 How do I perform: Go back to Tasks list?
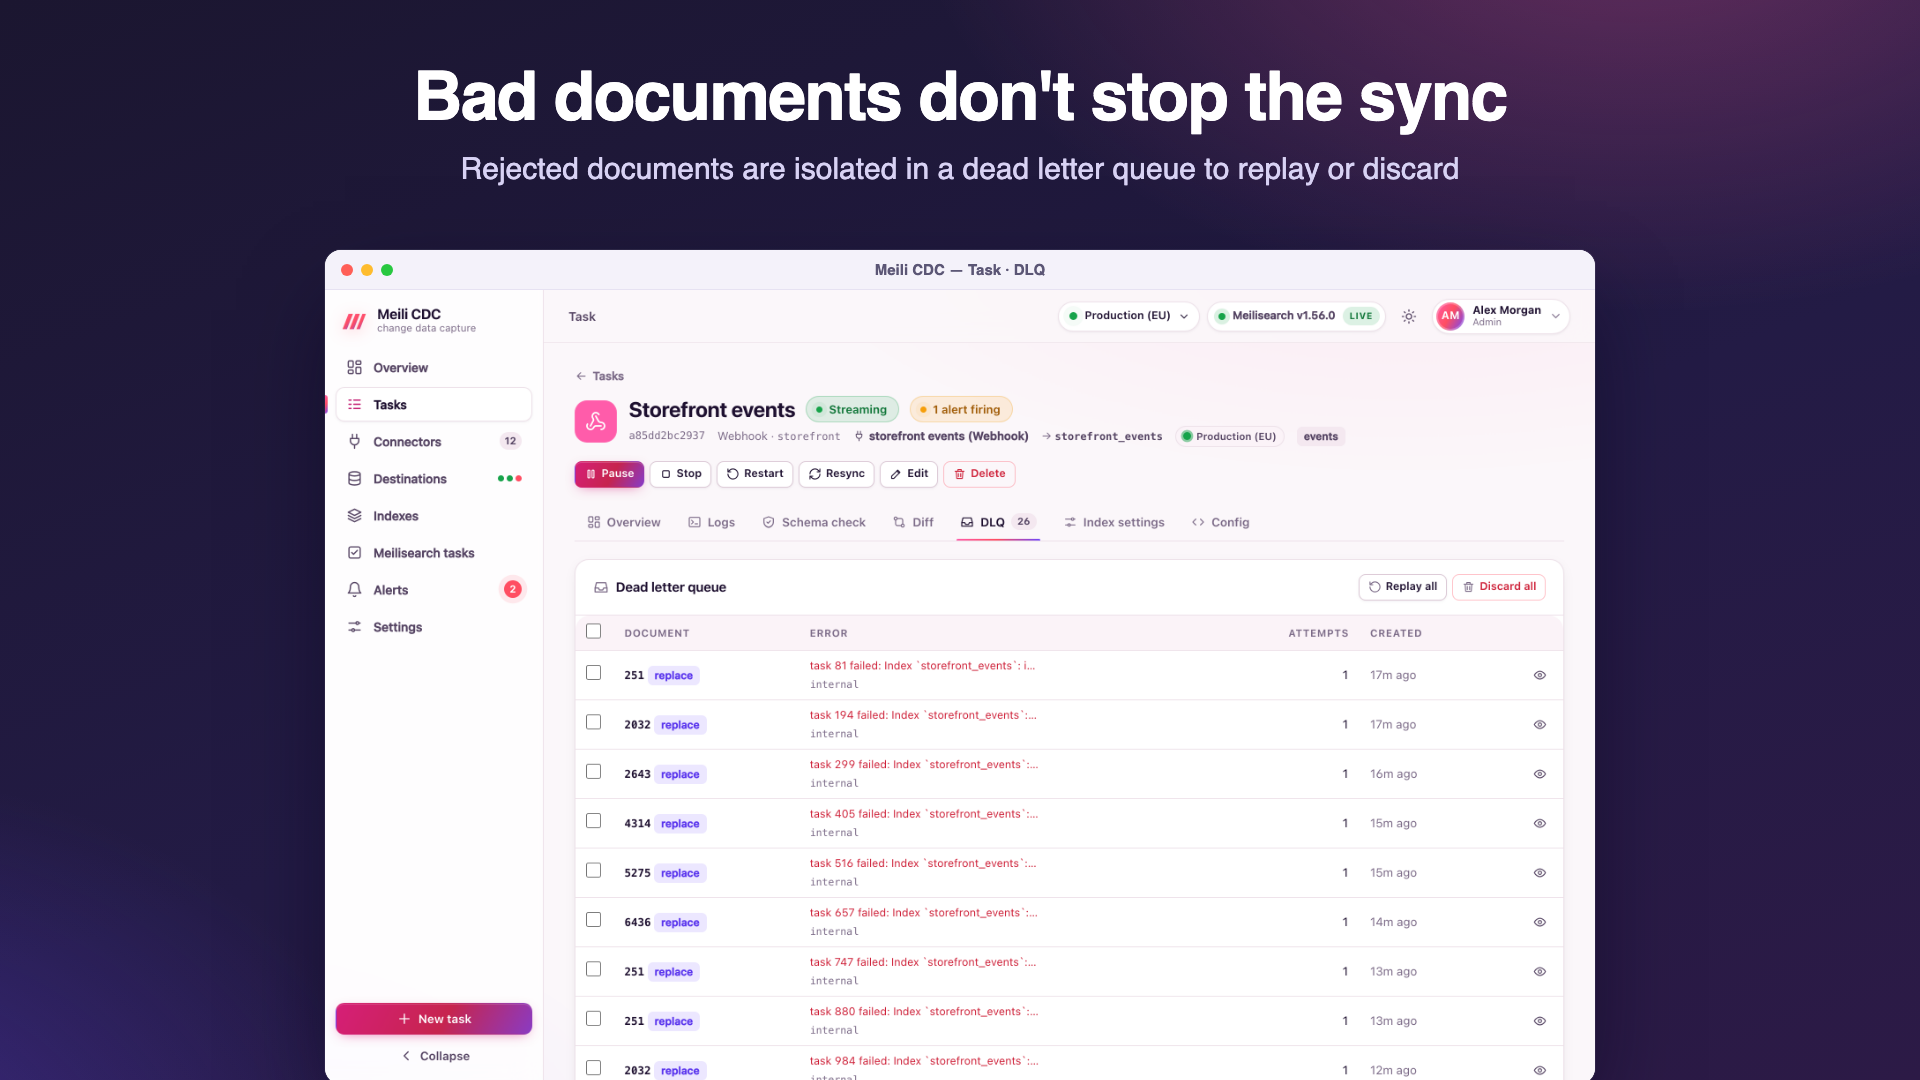click(x=600, y=376)
